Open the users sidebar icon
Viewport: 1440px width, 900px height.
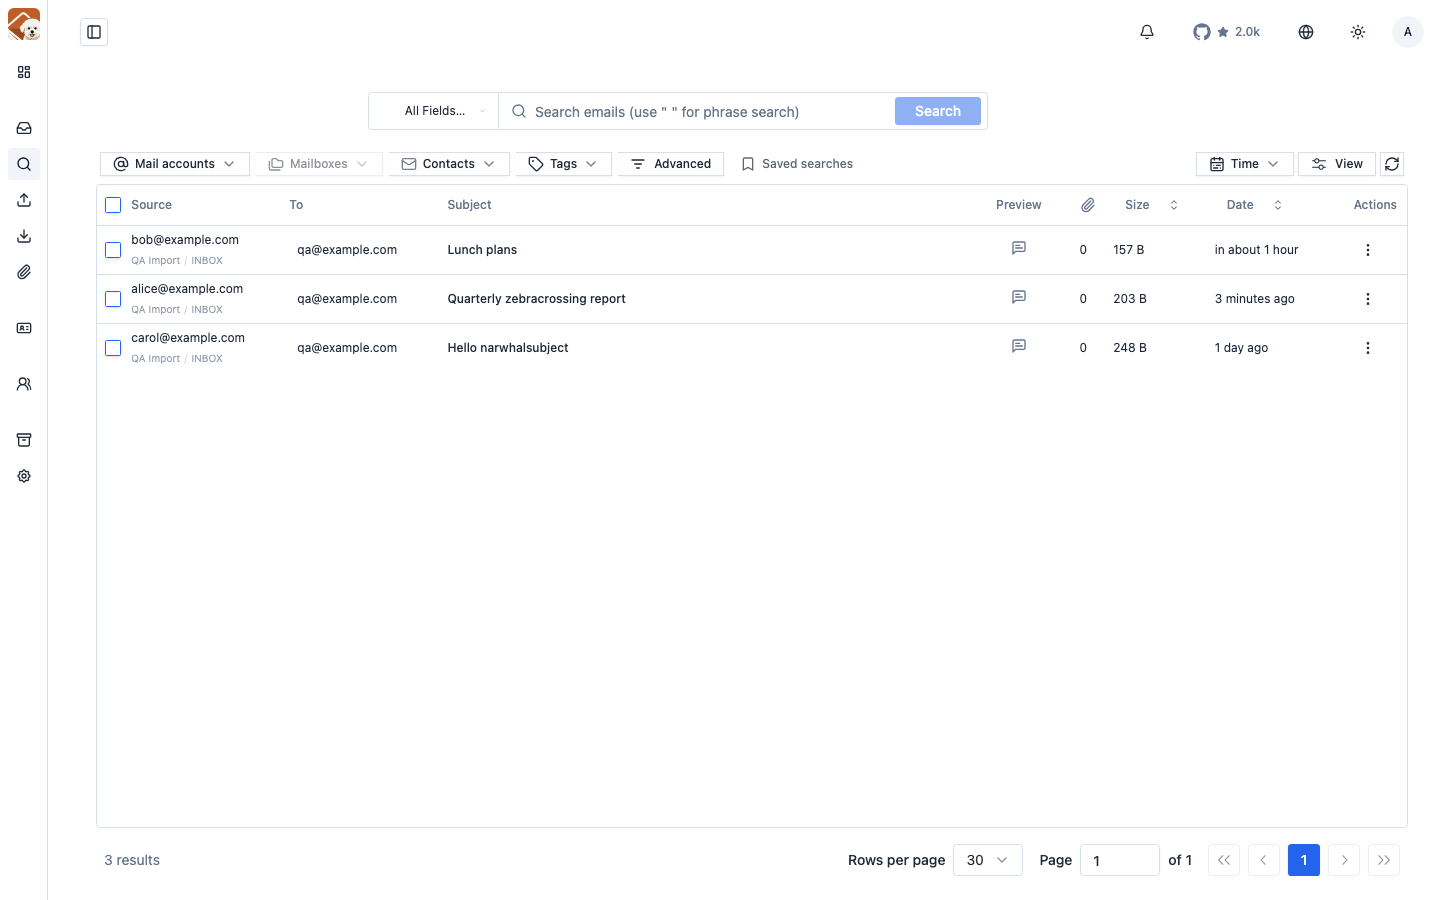24,384
